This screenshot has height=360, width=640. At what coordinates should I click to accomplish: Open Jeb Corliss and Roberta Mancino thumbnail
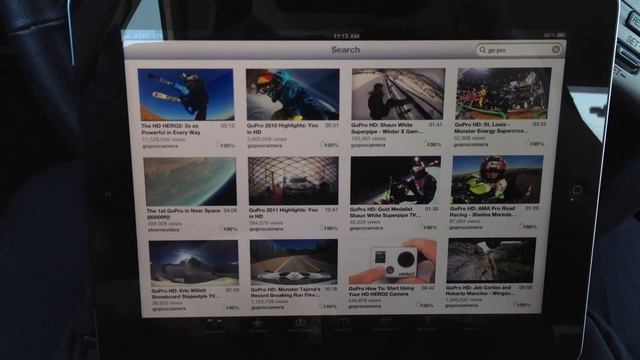(491, 260)
